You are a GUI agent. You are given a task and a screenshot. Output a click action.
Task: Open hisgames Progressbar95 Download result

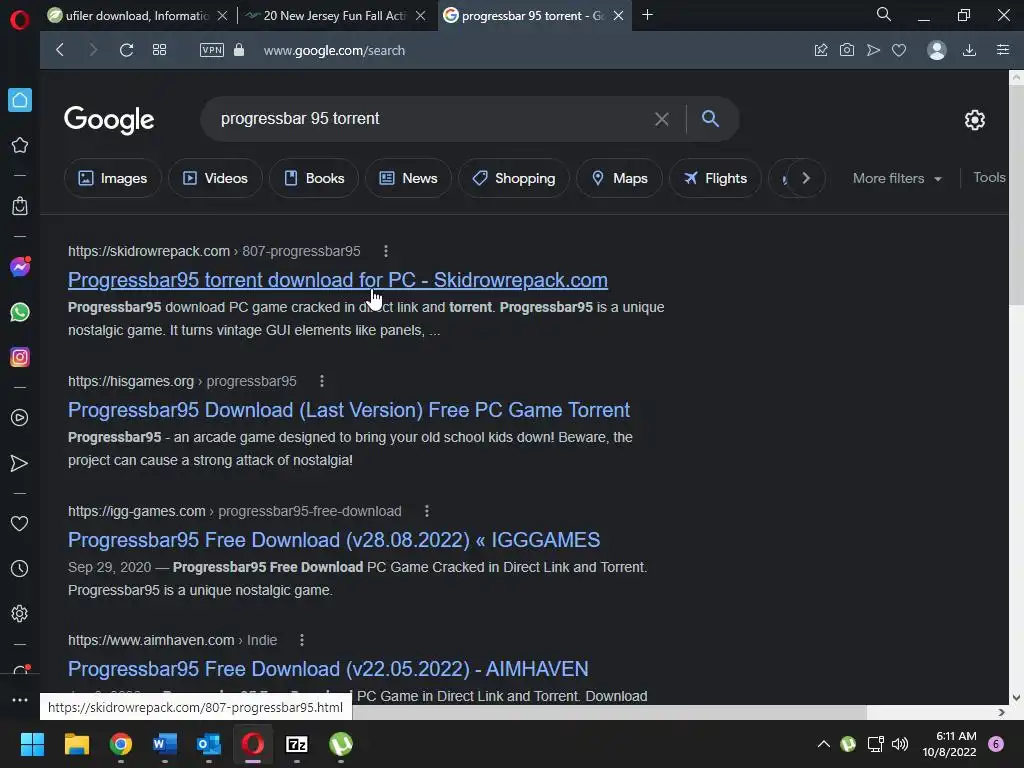click(x=349, y=410)
